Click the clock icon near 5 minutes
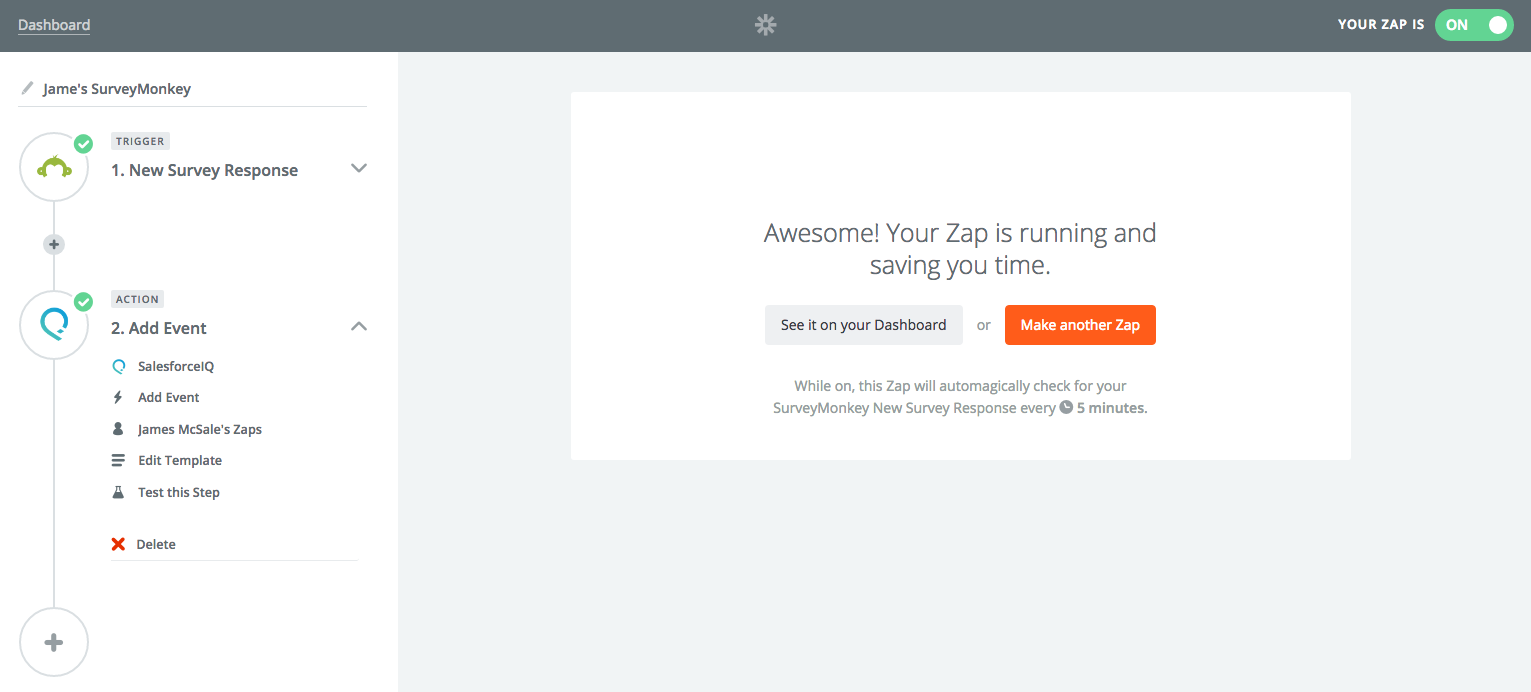This screenshot has height=692, width=1531. (1066, 408)
